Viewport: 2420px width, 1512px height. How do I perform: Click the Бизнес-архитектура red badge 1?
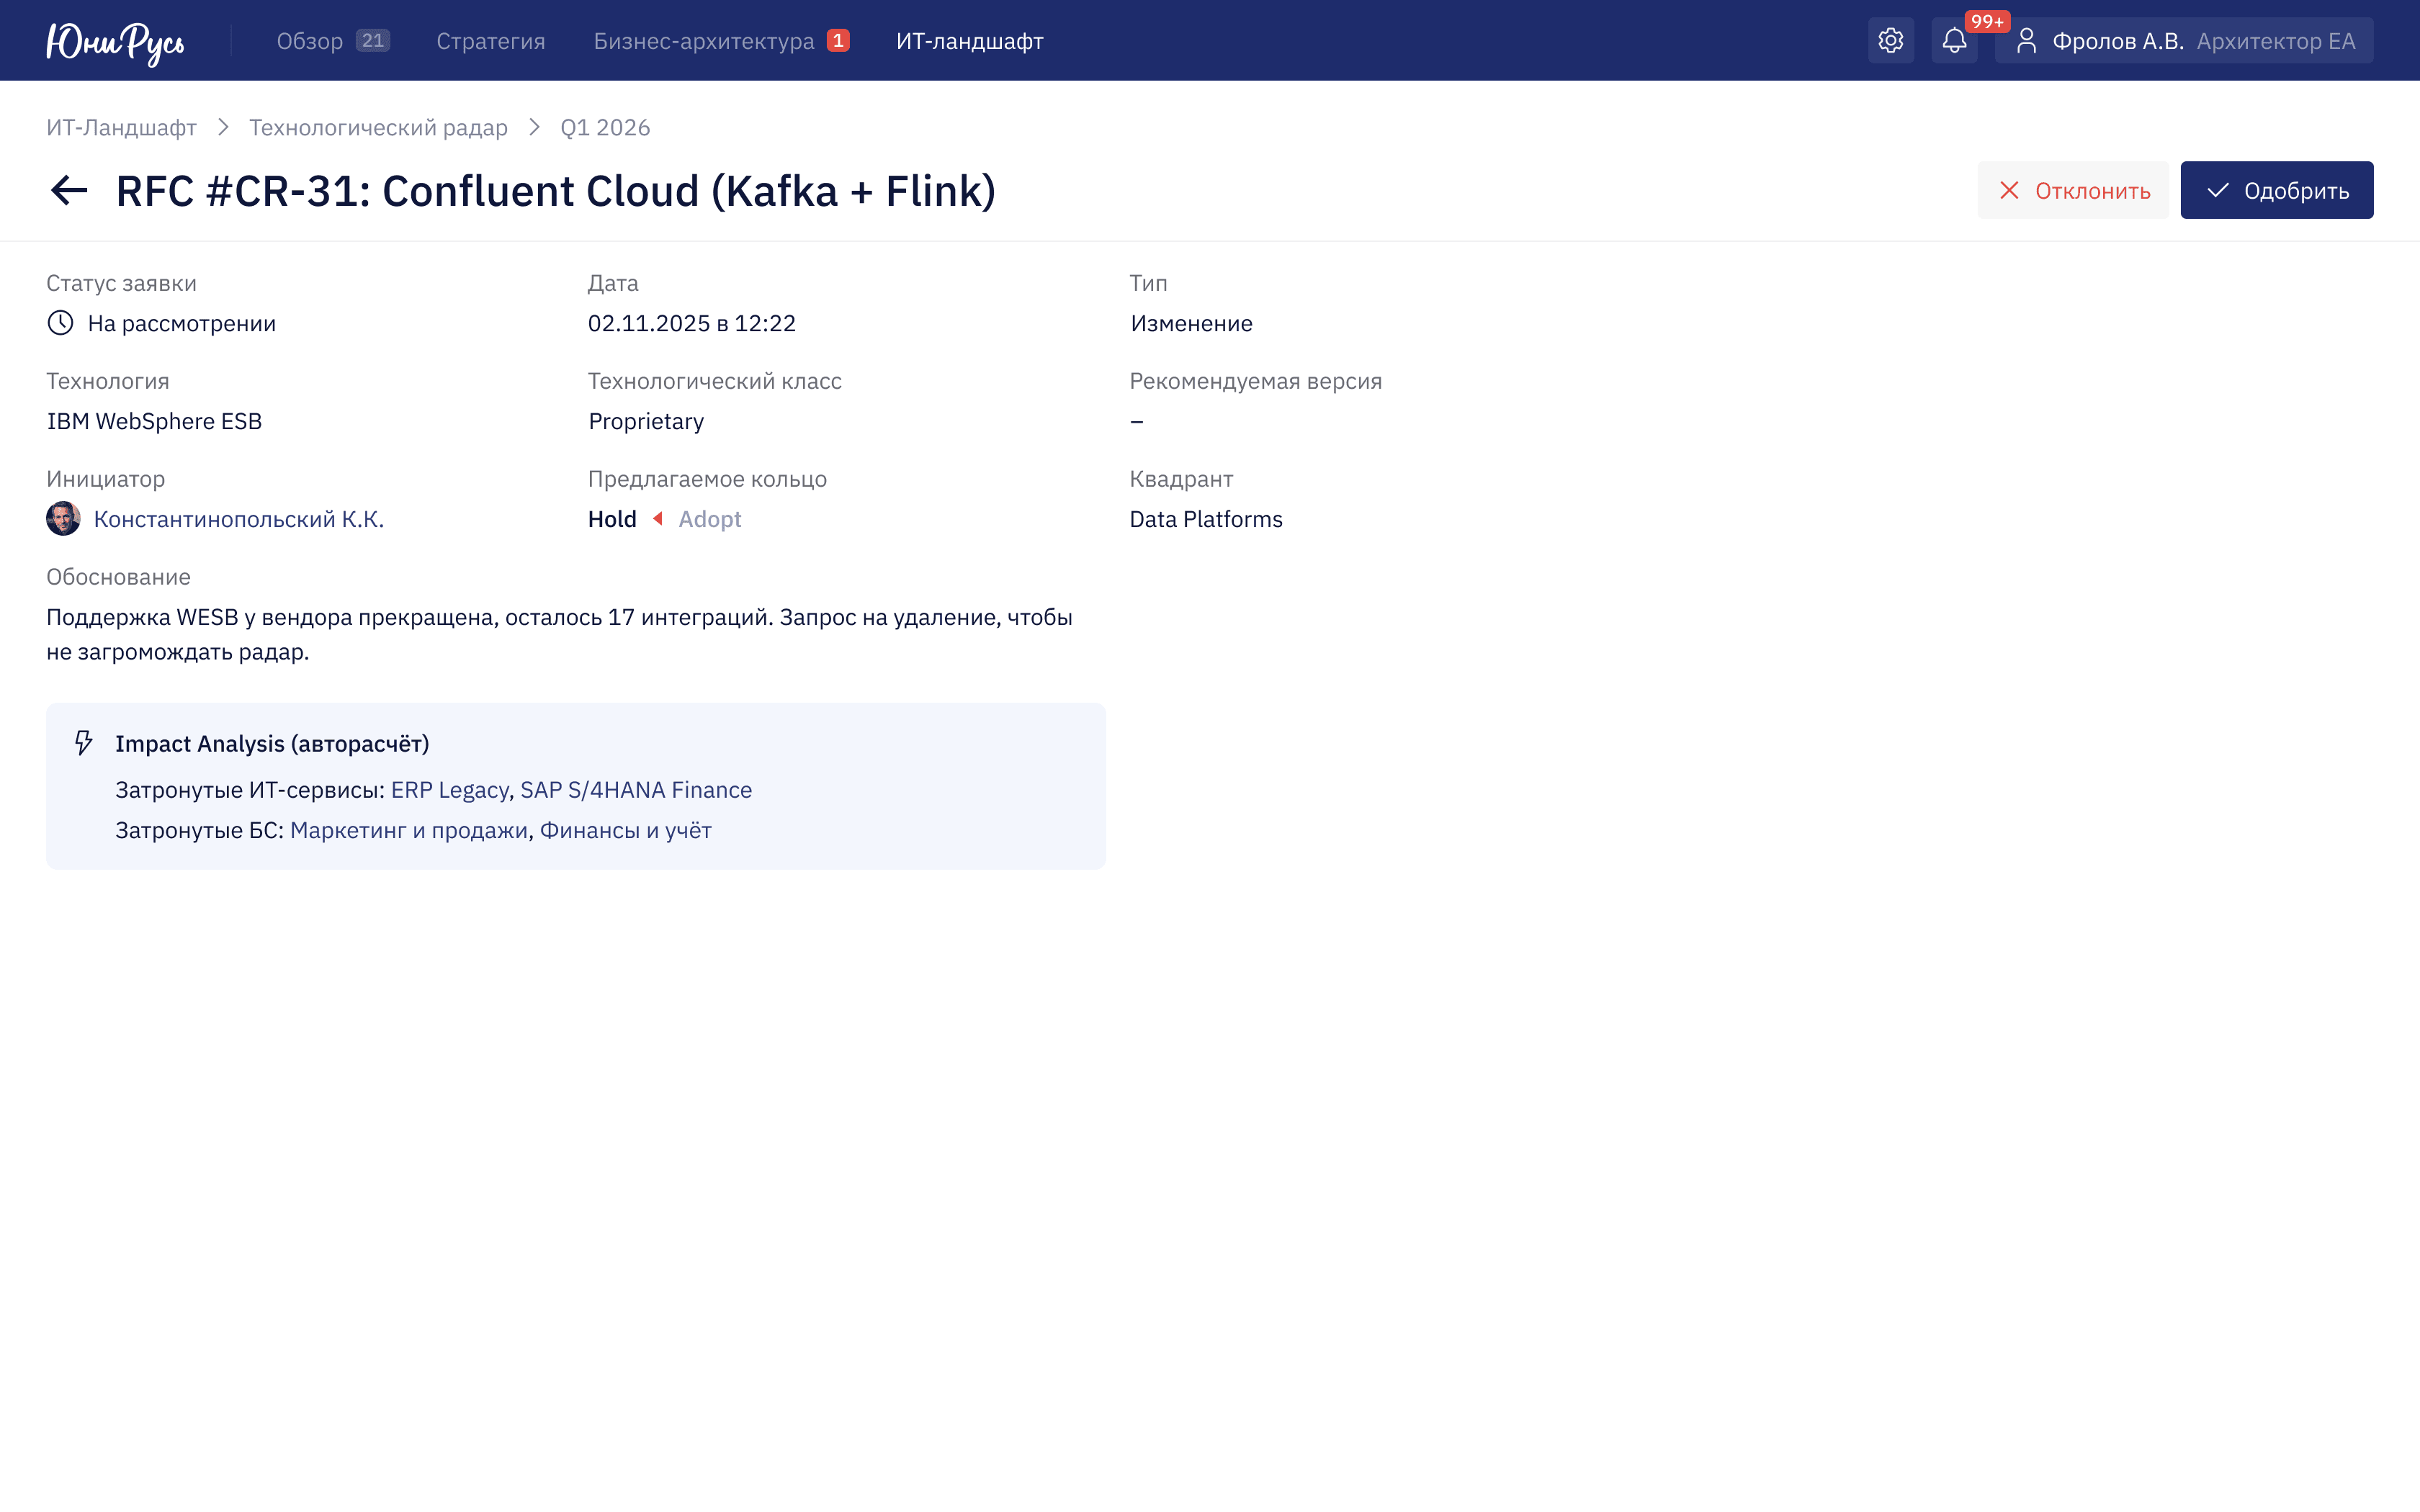point(838,41)
